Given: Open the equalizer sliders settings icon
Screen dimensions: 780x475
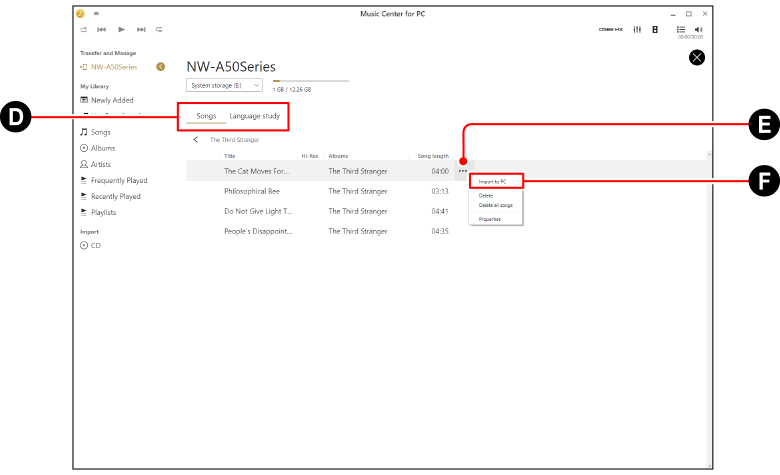Looking at the screenshot, I should pyautogui.click(x=637, y=30).
